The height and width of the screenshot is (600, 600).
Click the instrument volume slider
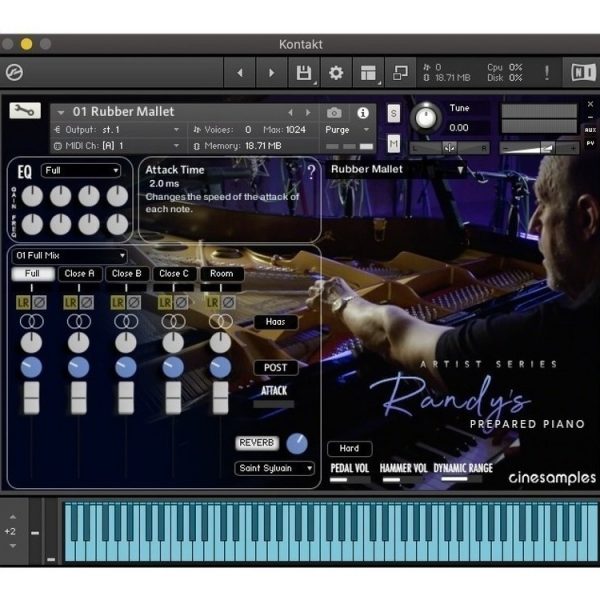pos(540,148)
